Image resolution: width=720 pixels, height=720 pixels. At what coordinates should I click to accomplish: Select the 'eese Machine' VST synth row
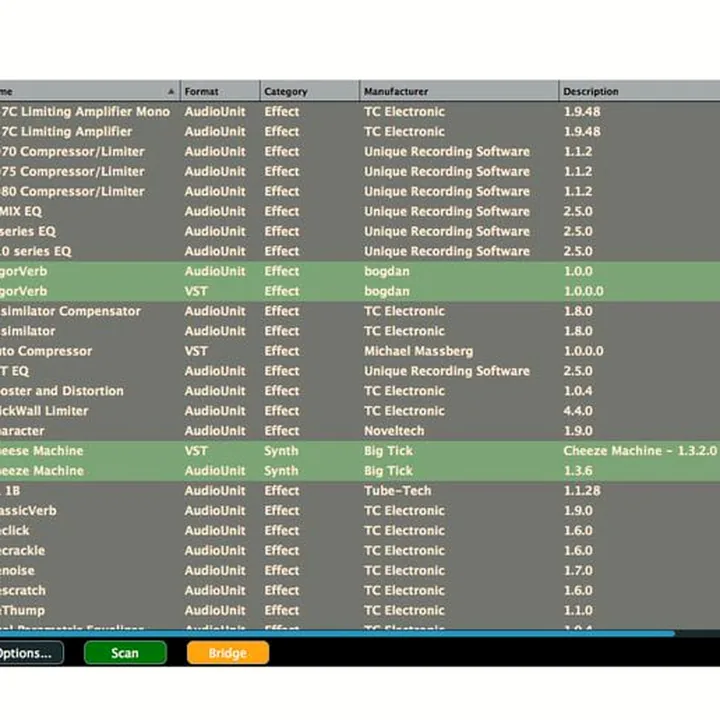click(x=360, y=451)
